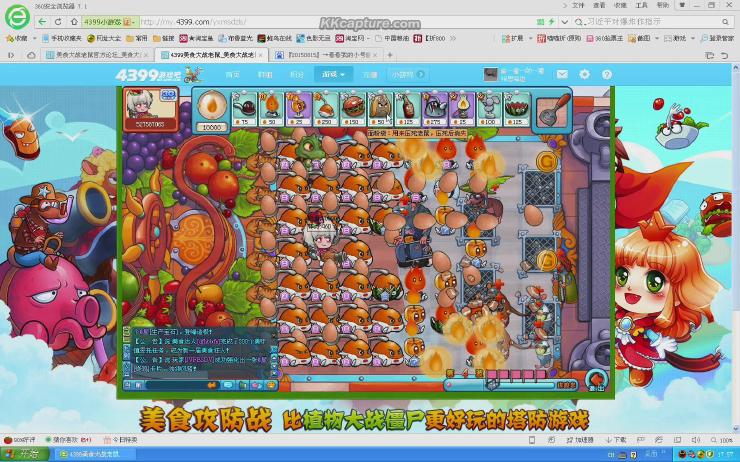Click the 小游戏 arrow button in navigation
Viewport: 740px width, 462px height.
pyautogui.click(x=421, y=74)
